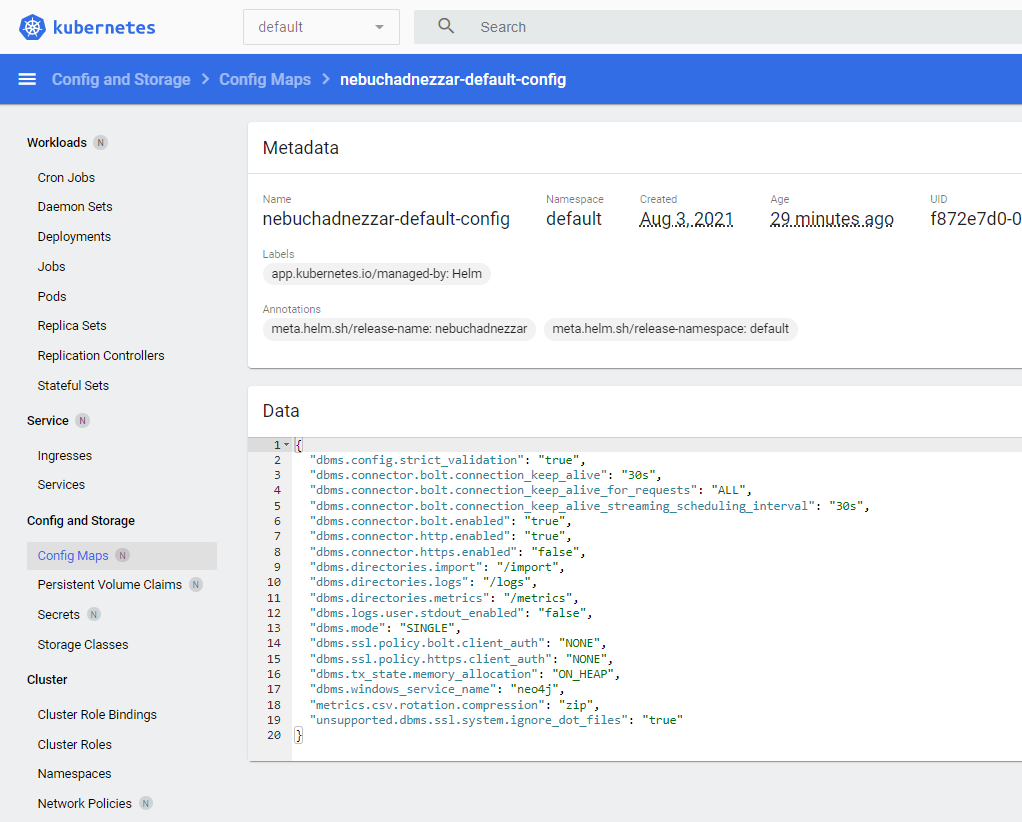
Task: Open Workloads section in sidebar
Action: point(57,142)
